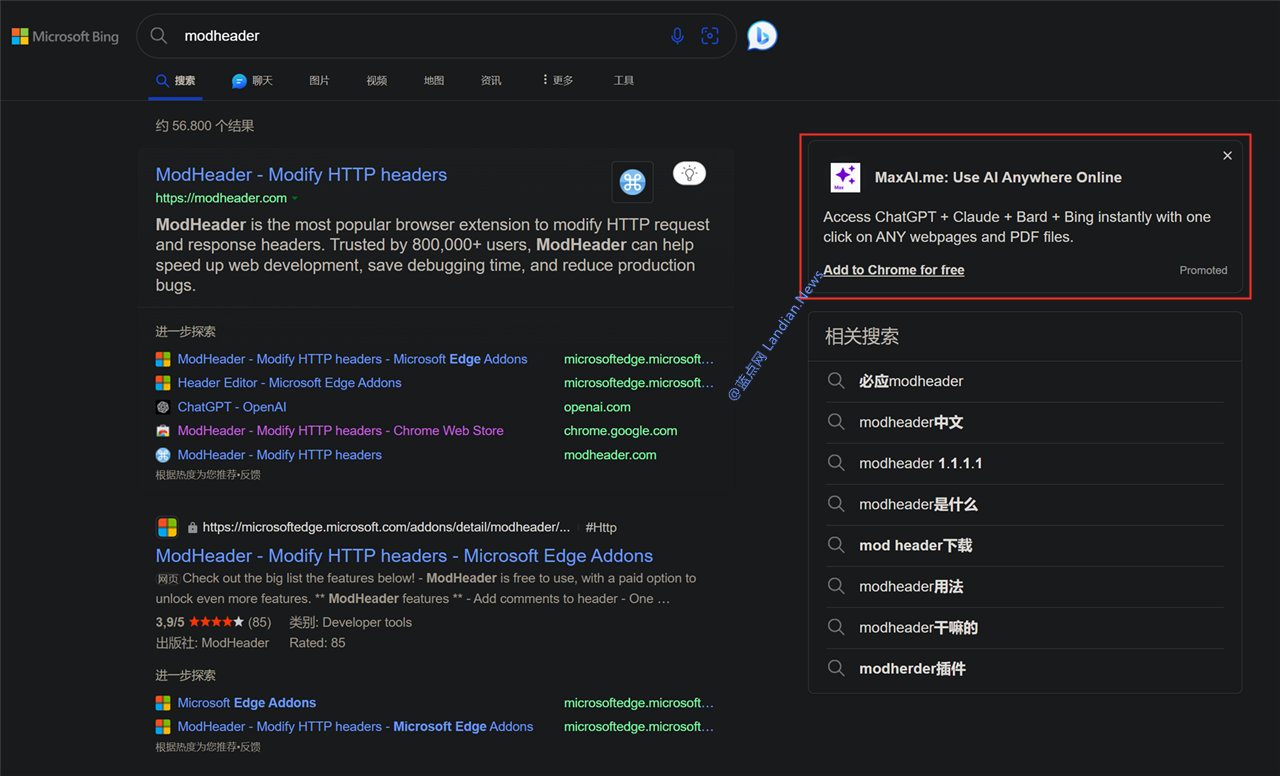Open the 视频 videos tab
This screenshot has width=1280, height=776.
[376, 80]
